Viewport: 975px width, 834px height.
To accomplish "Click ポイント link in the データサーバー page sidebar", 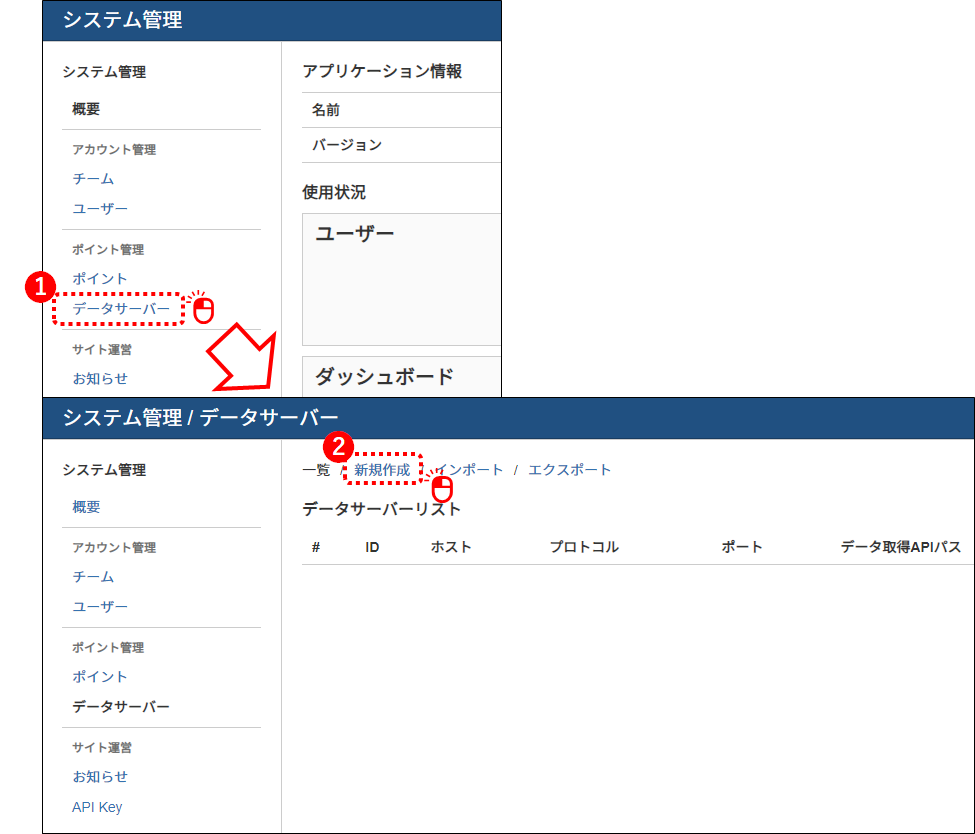I will [x=99, y=676].
